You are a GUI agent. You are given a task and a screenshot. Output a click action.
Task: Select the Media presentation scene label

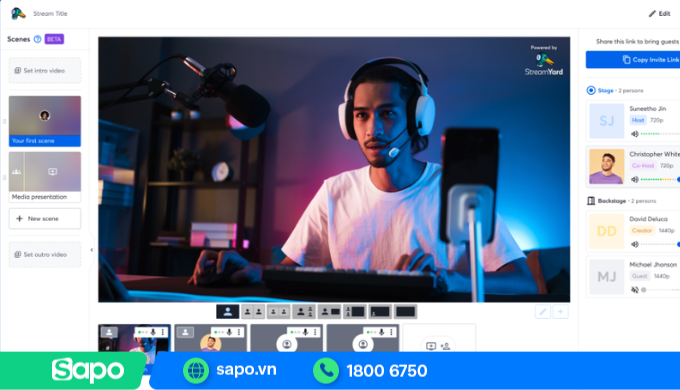point(39,197)
